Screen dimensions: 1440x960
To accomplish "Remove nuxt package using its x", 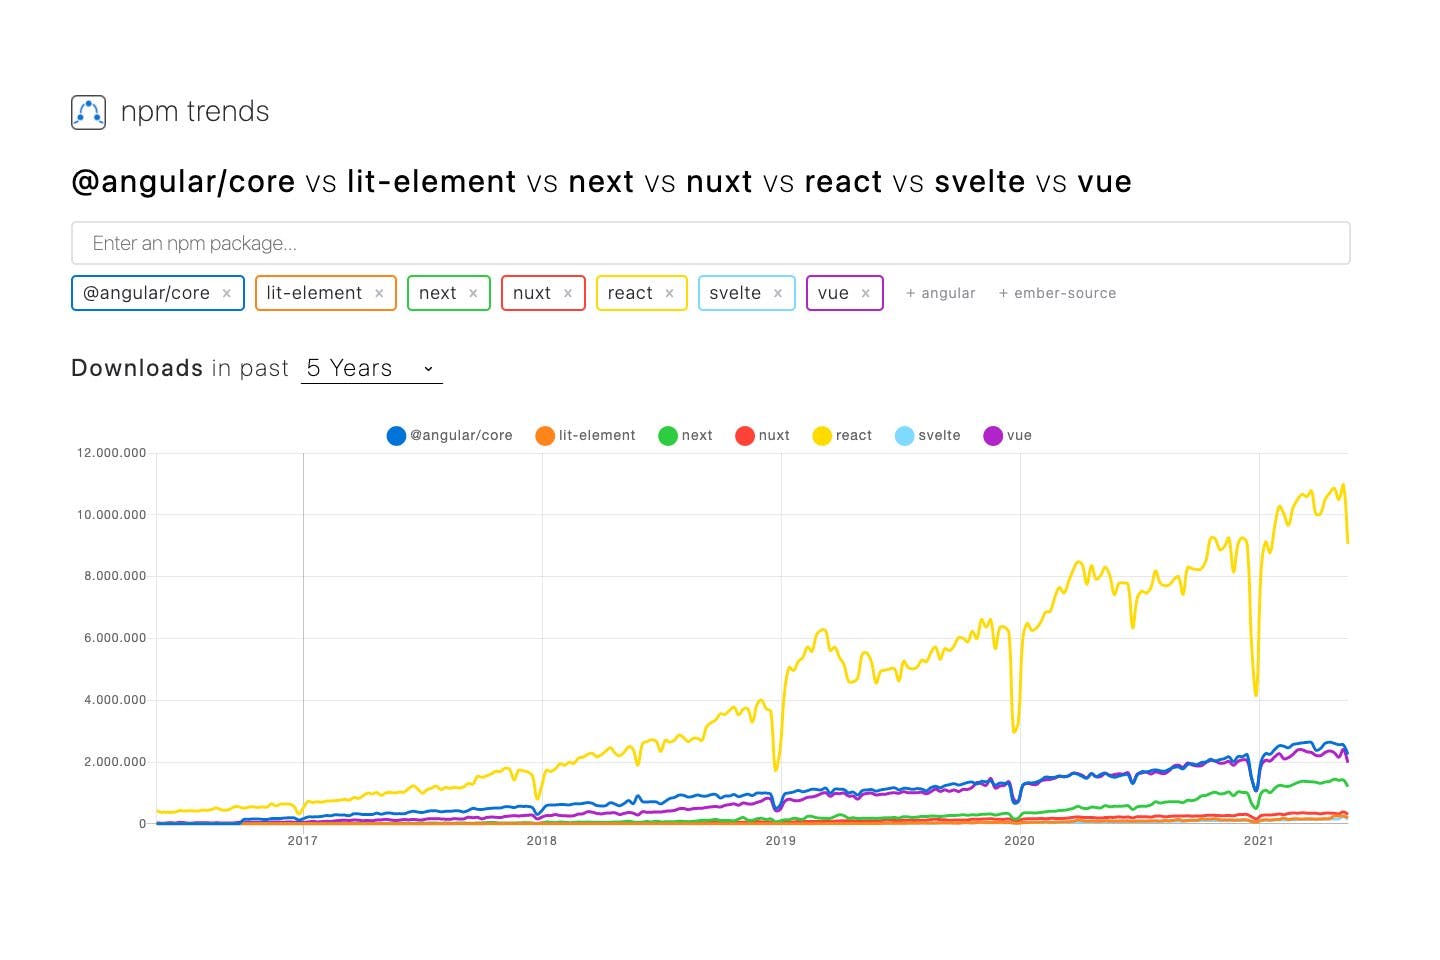I will coord(568,293).
